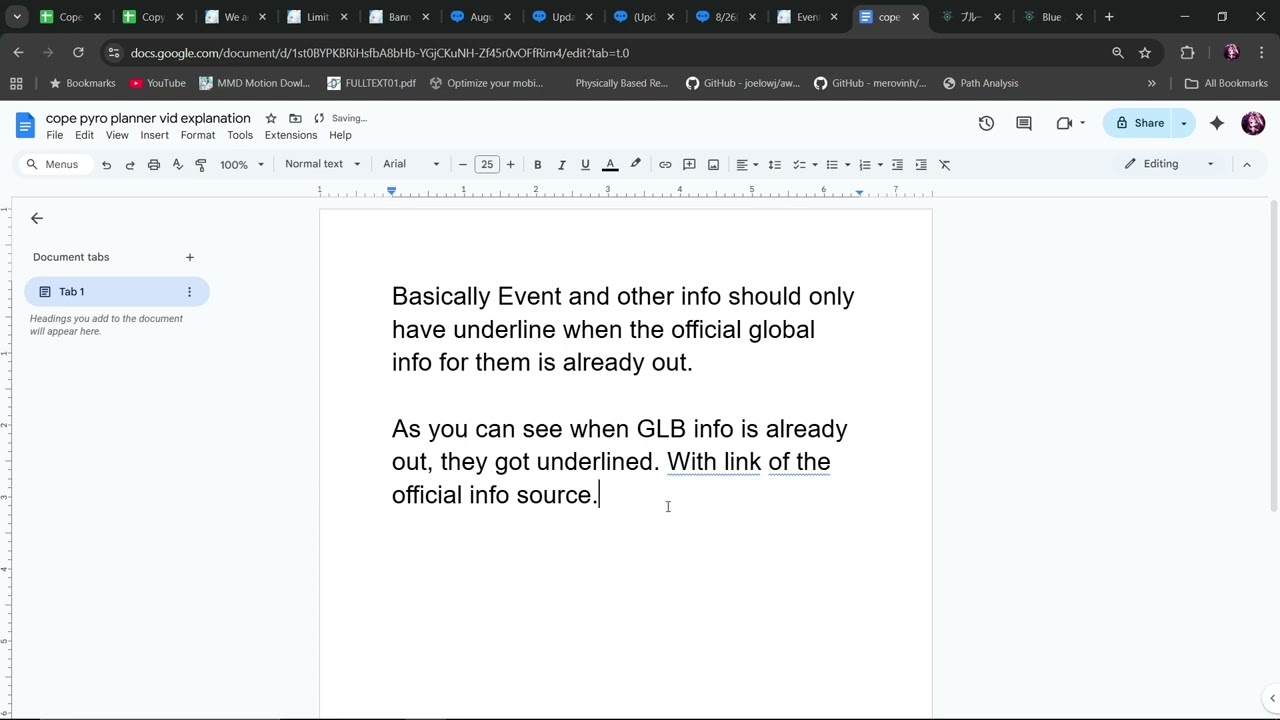Open the text color picker
Screen dimensions: 1280x720
(x=610, y=165)
